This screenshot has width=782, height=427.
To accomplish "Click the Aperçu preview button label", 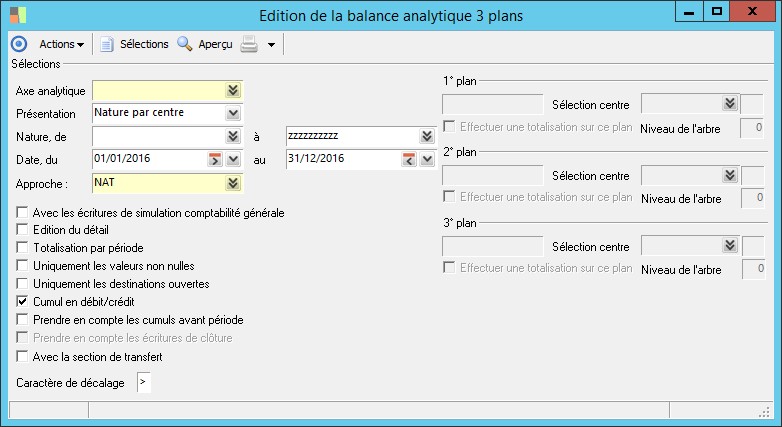I will (x=216, y=44).
